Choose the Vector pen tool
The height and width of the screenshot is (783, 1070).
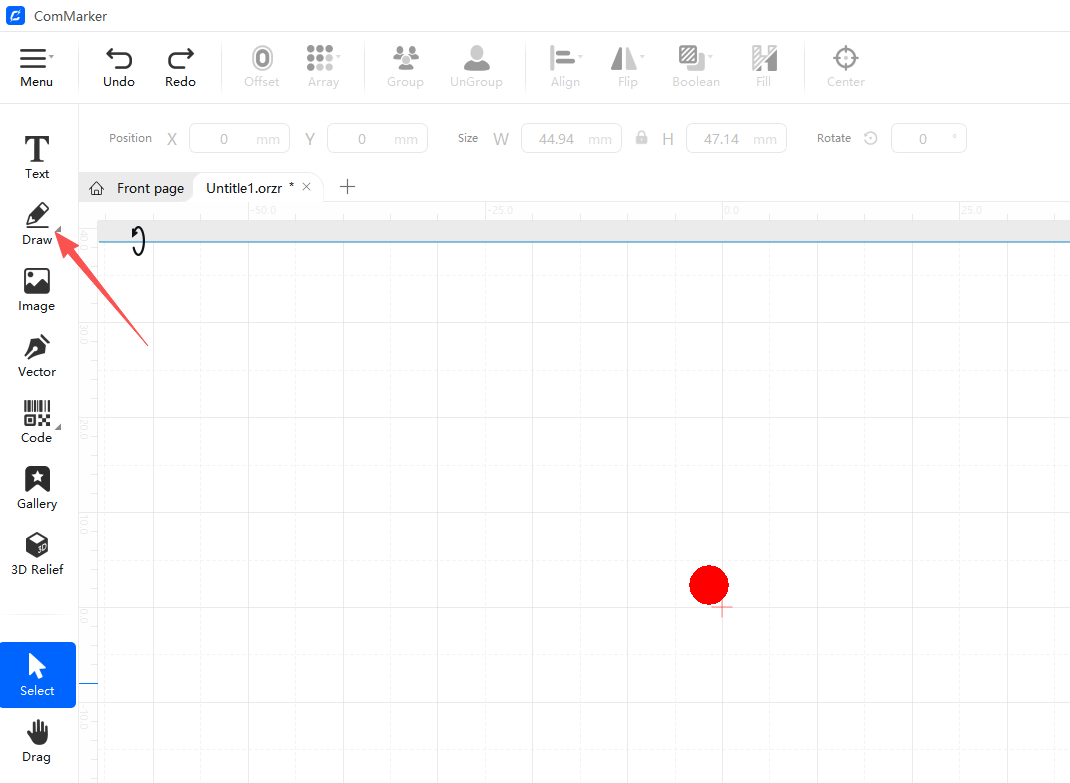[37, 356]
